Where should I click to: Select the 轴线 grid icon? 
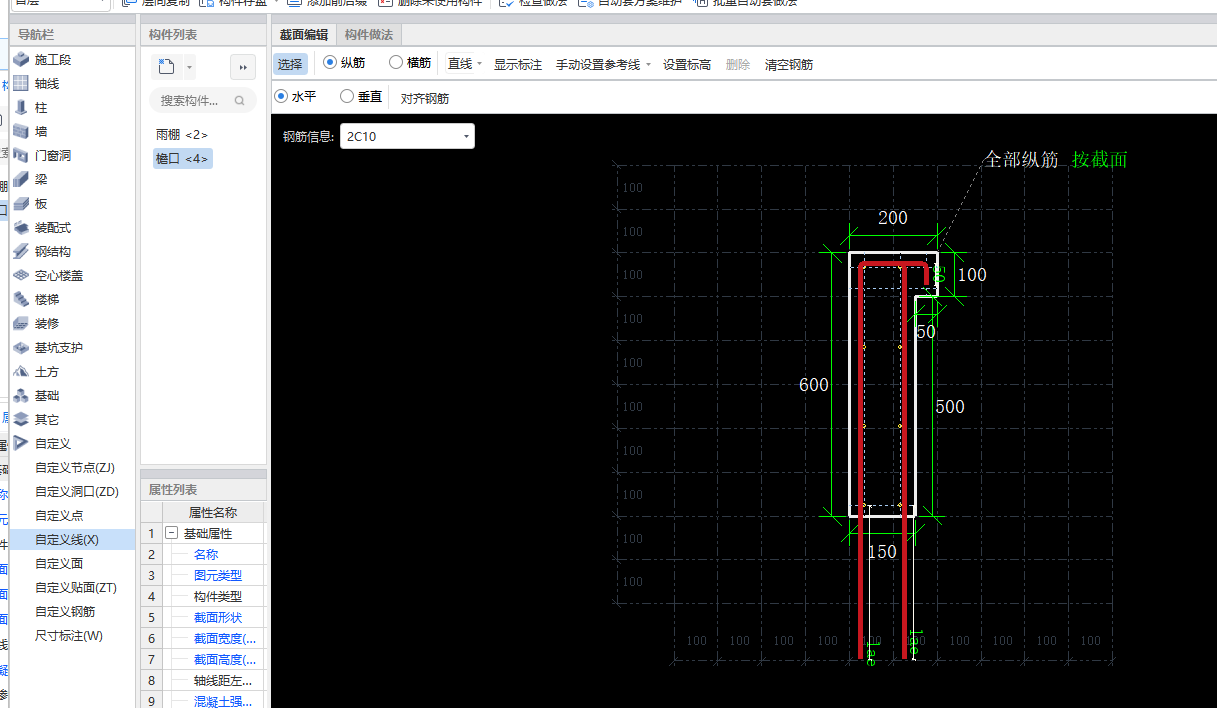(x=21, y=84)
